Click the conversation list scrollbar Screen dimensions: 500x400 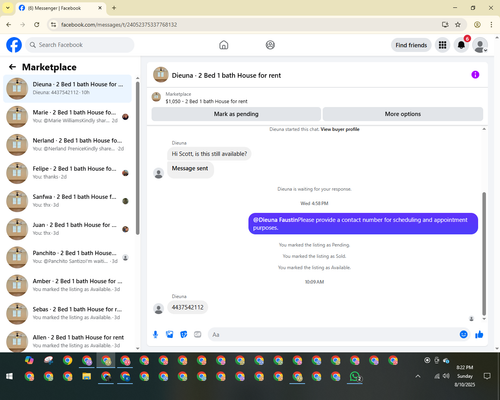tap(137, 158)
